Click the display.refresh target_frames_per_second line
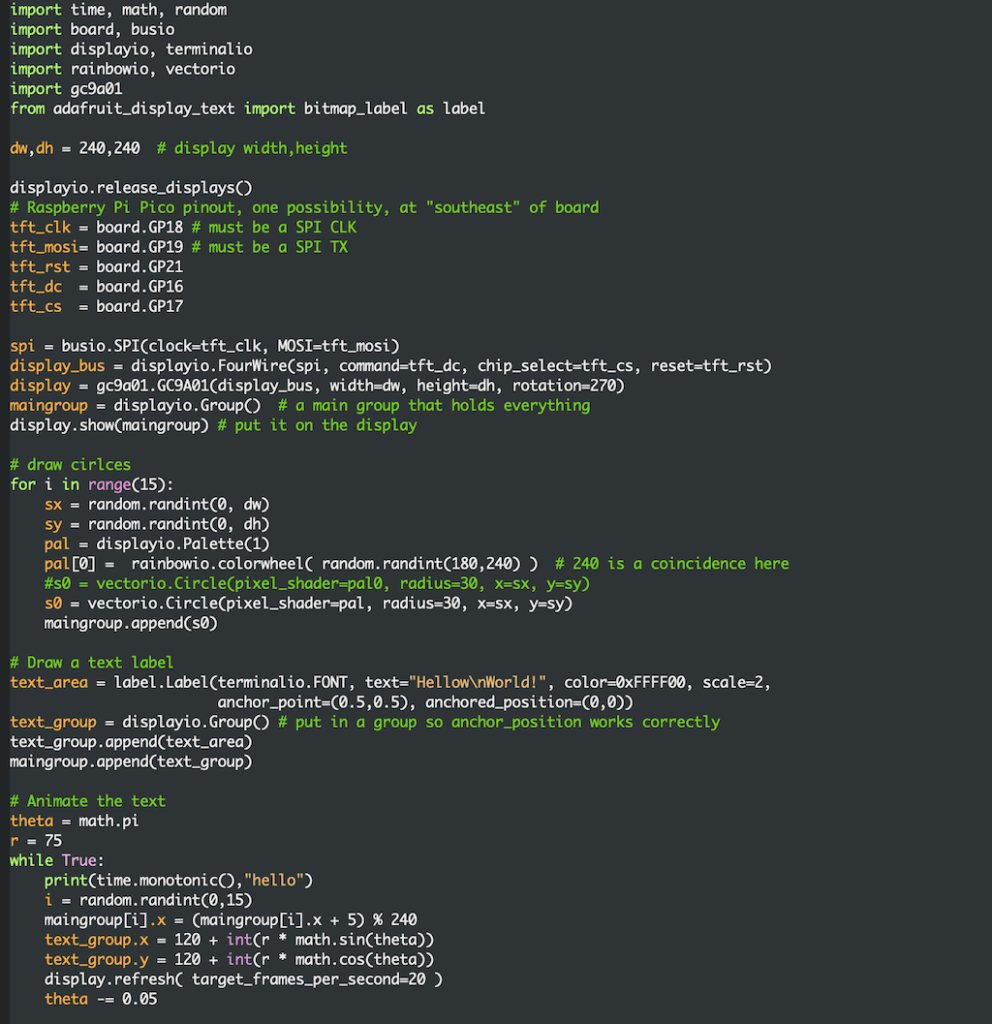Image resolution: width=992 pixels, height=1024 pixels. (x=244, y=980)
